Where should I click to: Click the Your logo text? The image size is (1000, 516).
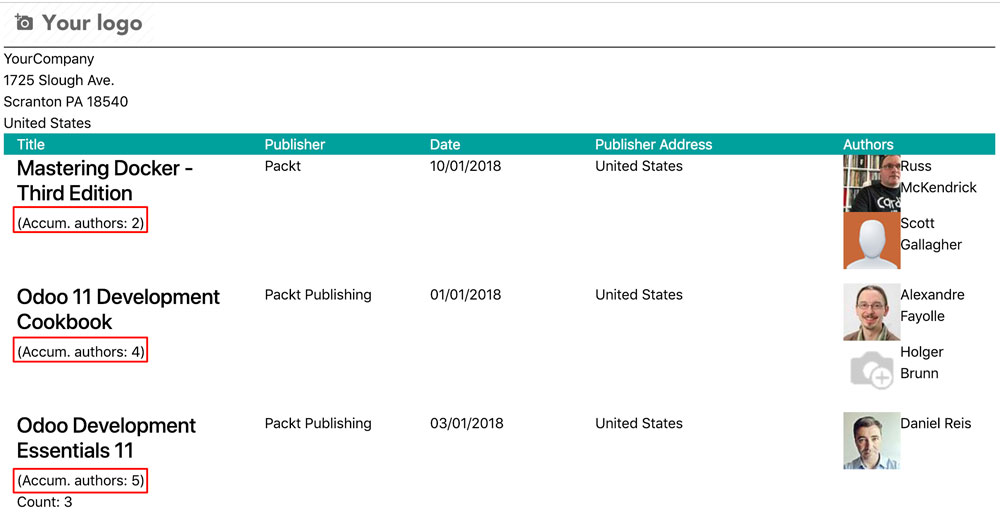92,23
